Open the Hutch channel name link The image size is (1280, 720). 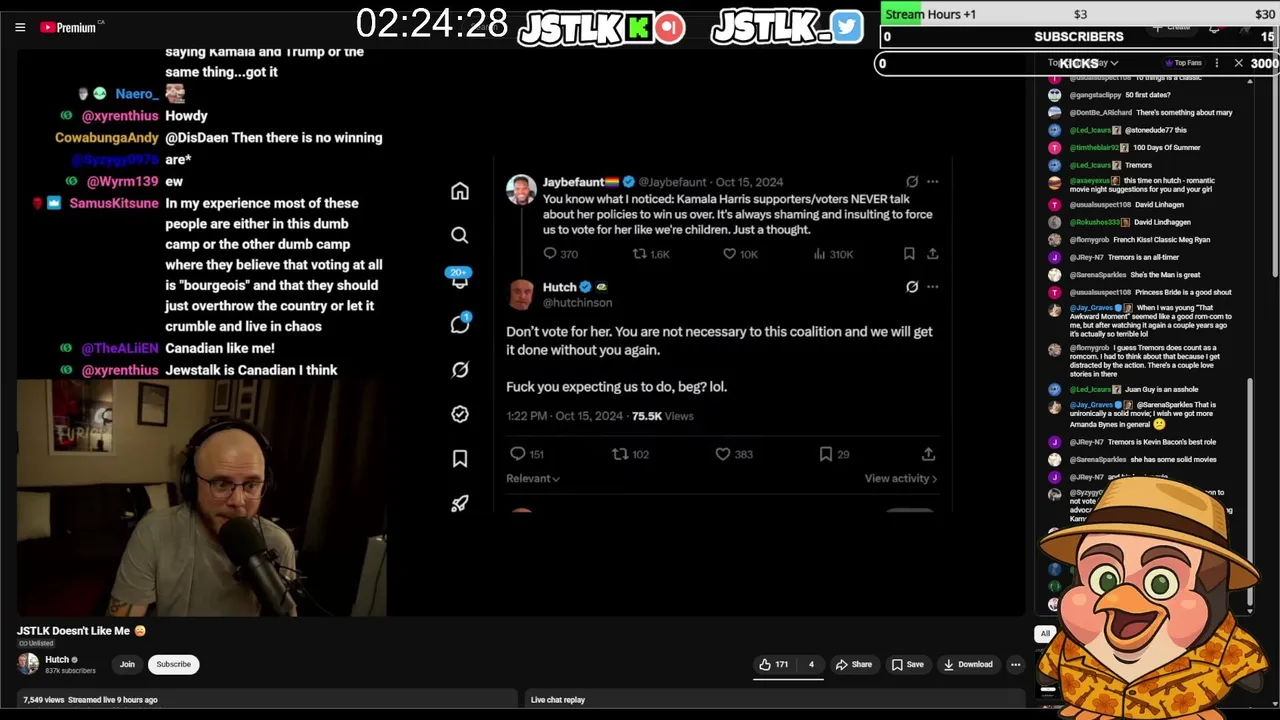(57, 659)
